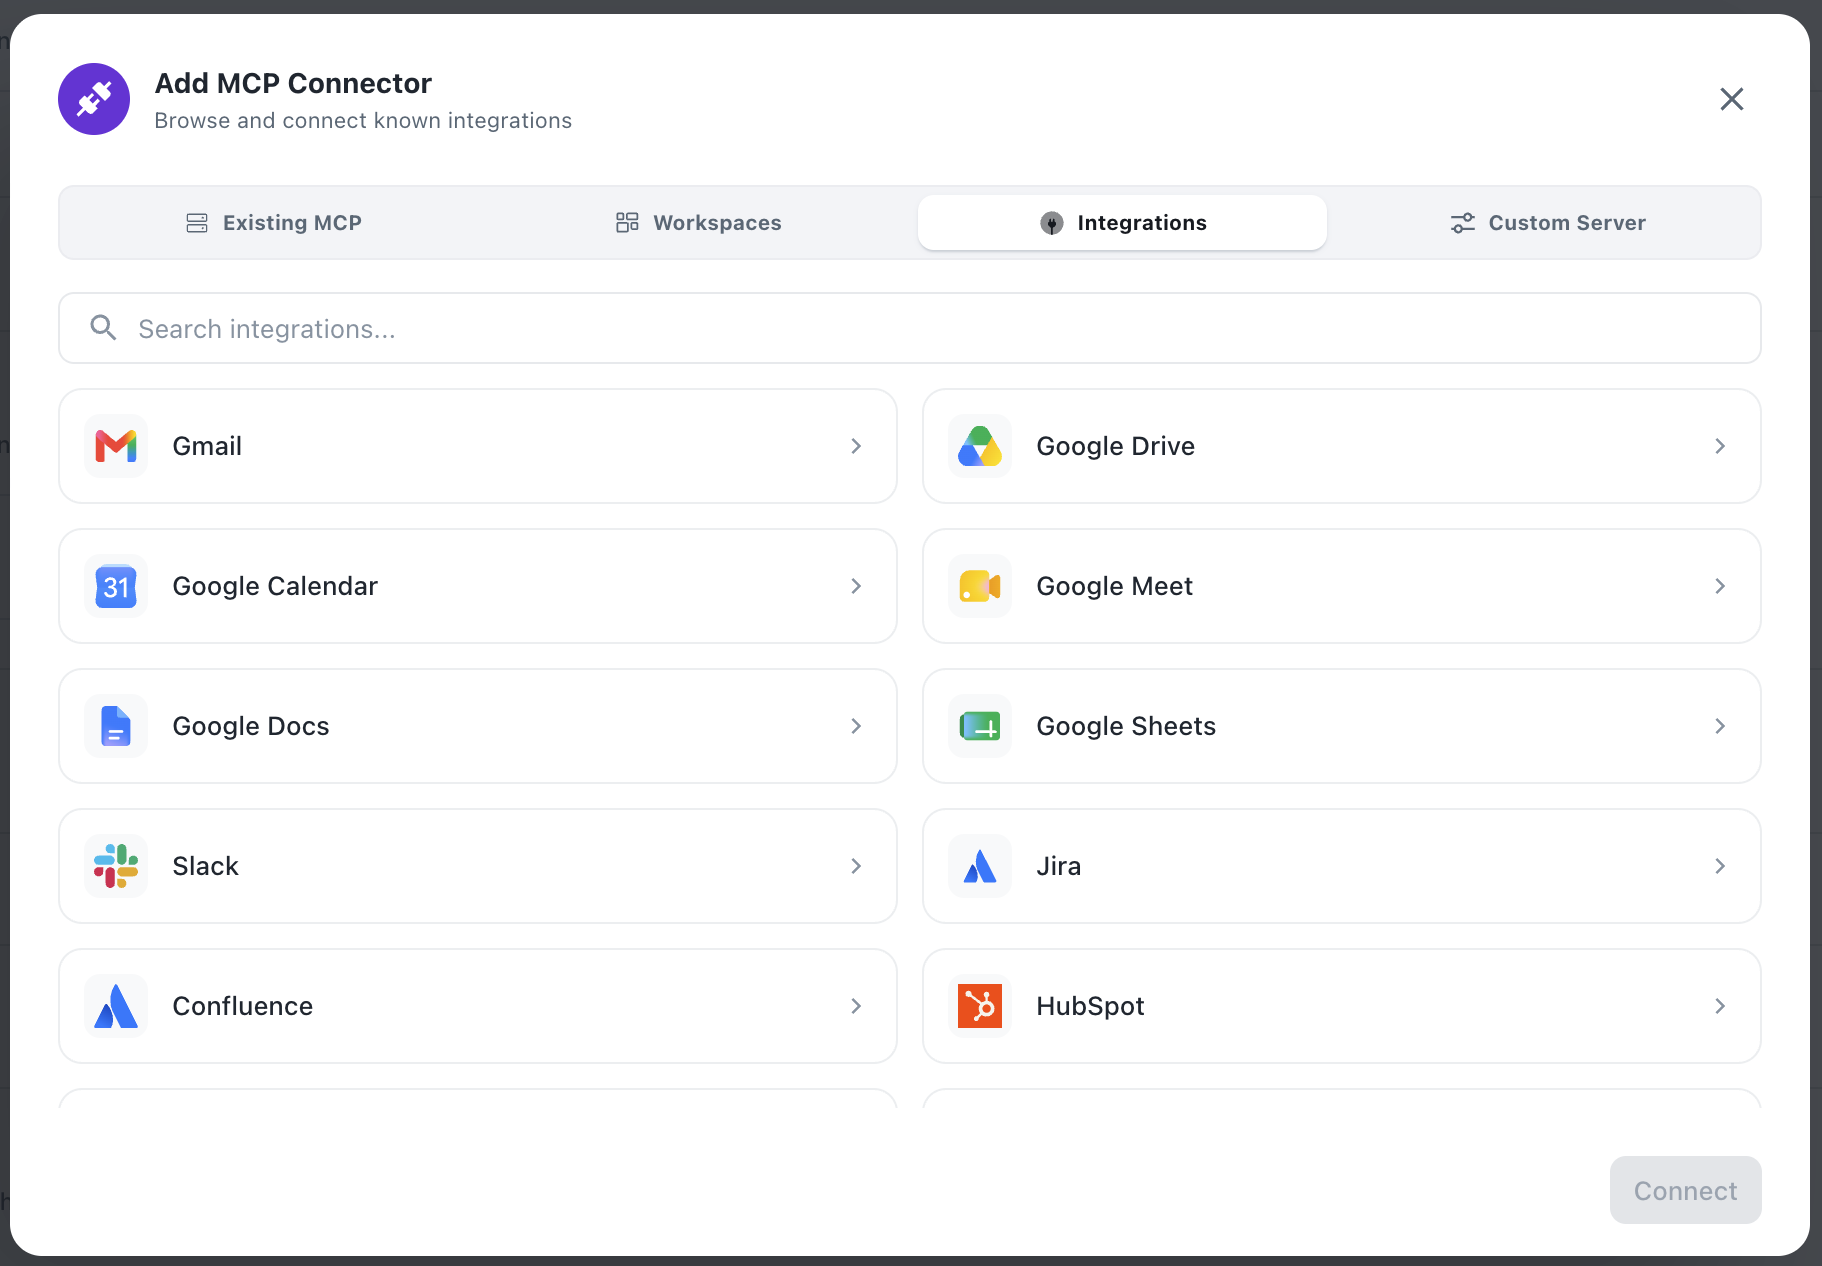
Task: Choose the Confluence integration label
Action: click(243, 1006)
